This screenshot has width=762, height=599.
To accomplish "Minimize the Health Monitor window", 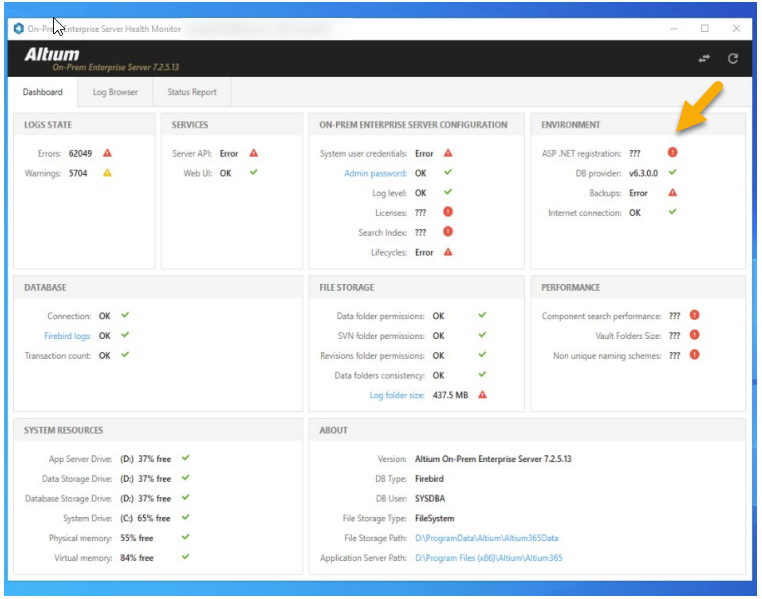I will click(674, 29).
